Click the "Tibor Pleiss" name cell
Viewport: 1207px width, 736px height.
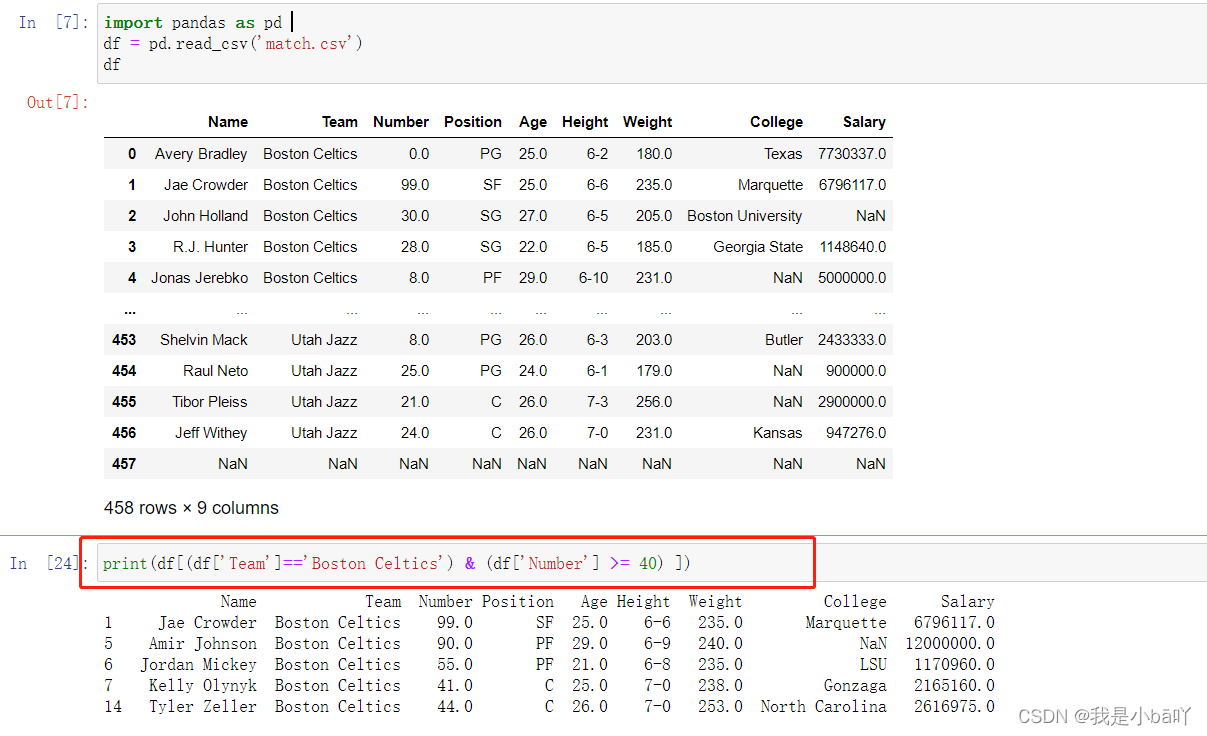point(210,402)
